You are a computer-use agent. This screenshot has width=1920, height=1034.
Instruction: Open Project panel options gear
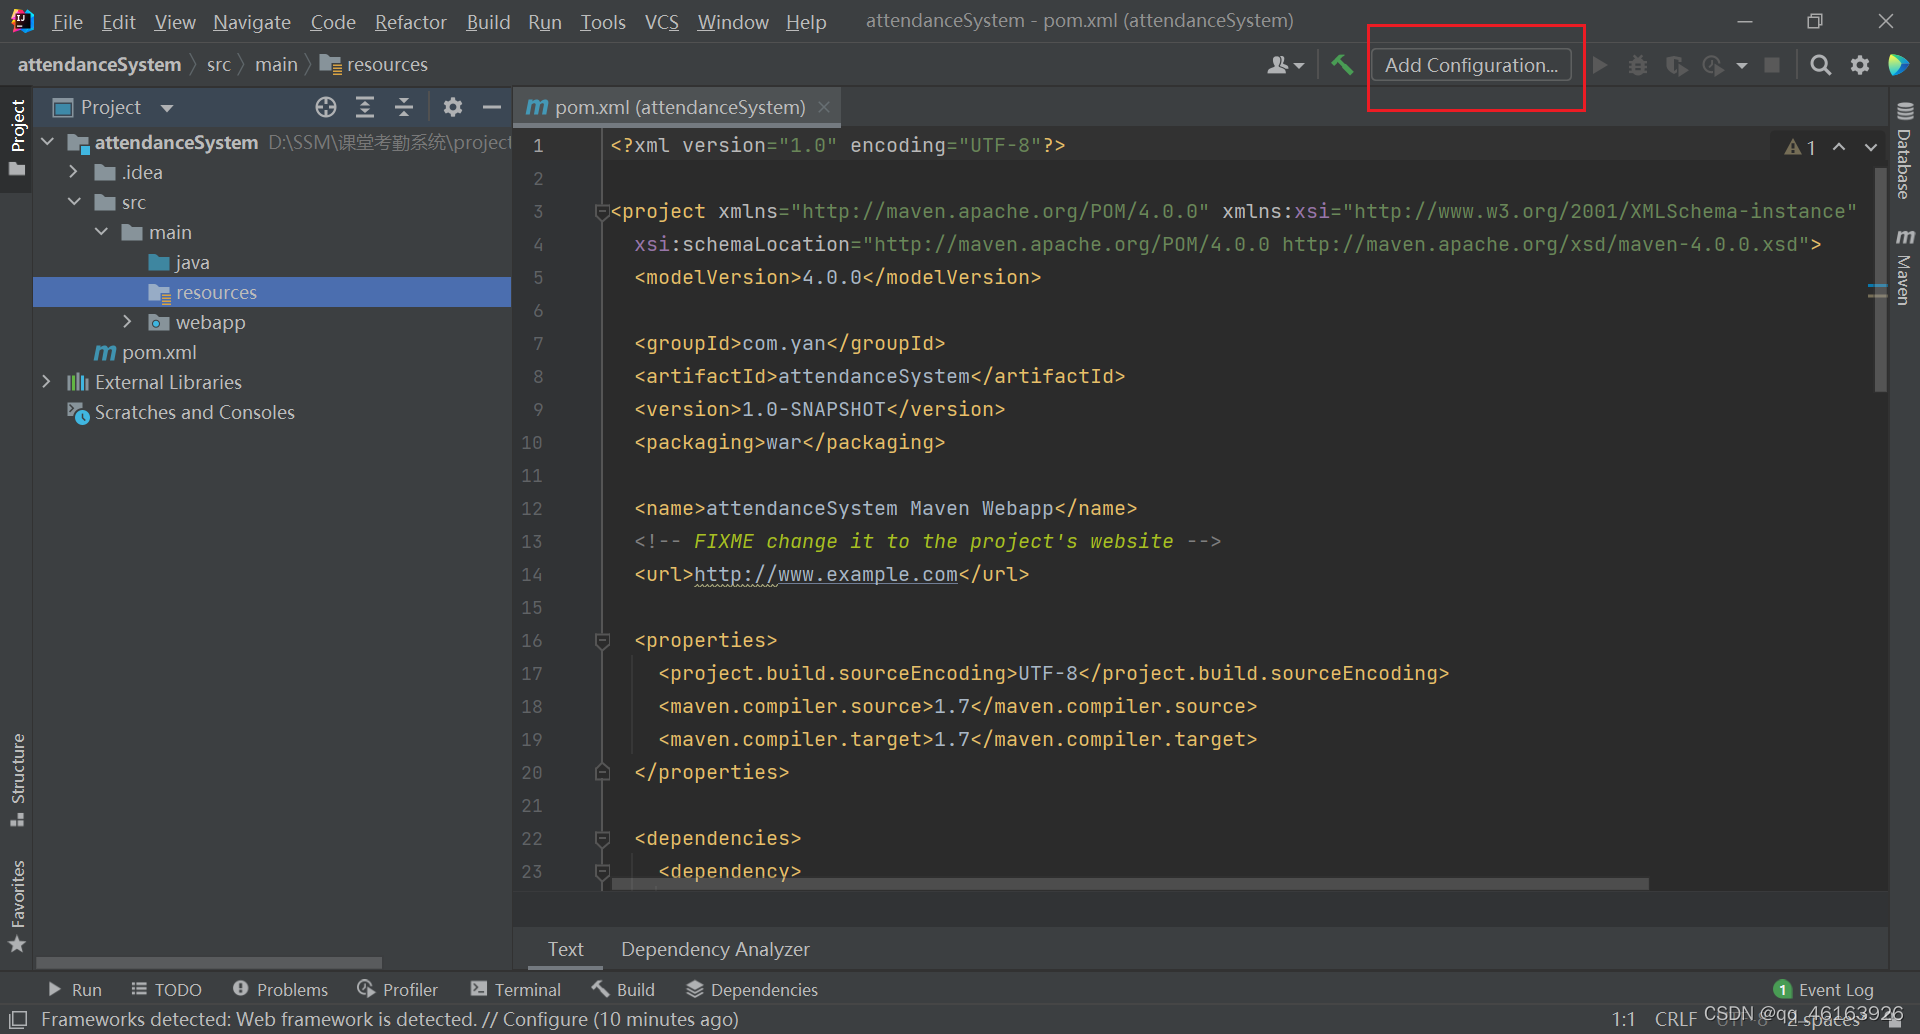pos(453,107)
